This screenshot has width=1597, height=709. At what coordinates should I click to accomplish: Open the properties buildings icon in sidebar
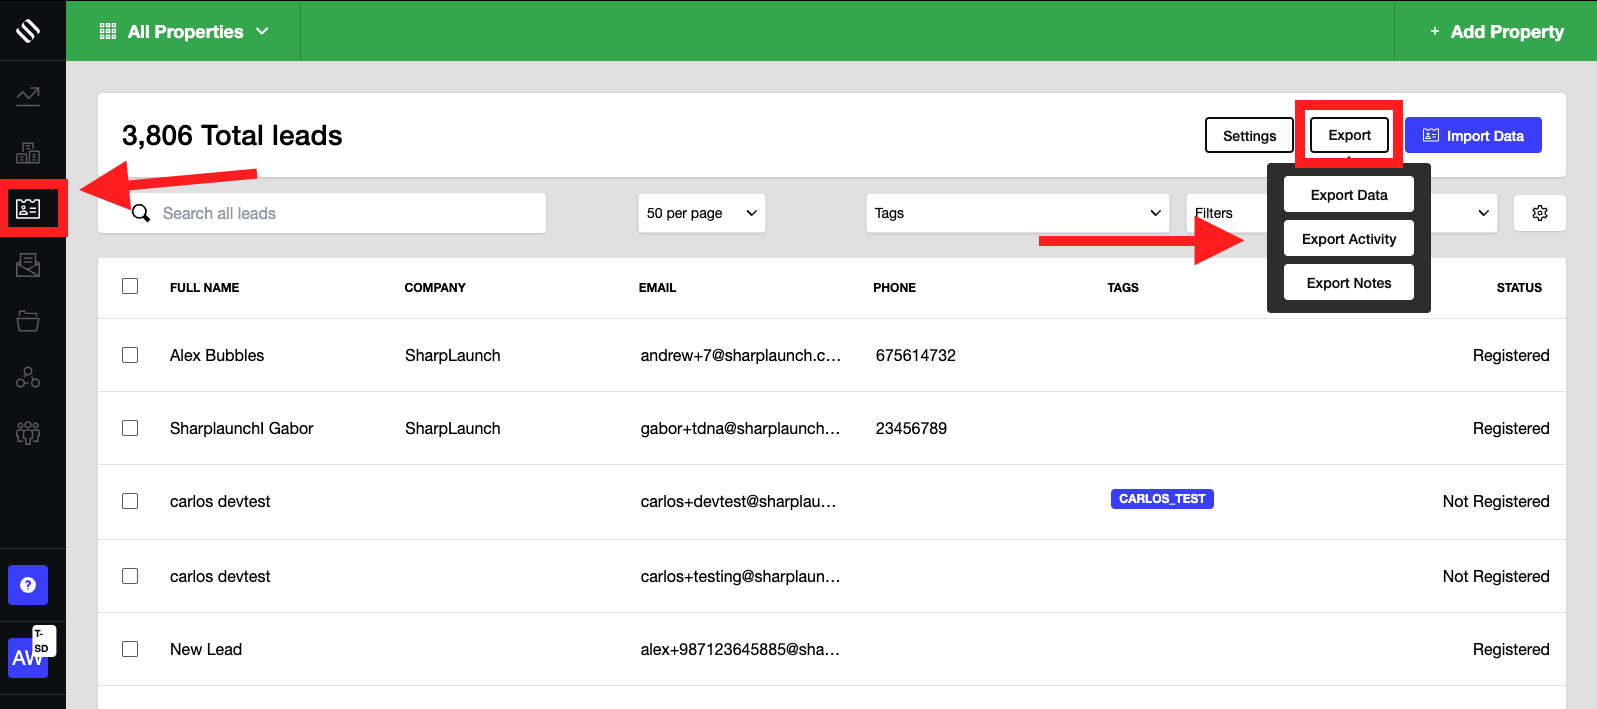(x=28, y=153)
